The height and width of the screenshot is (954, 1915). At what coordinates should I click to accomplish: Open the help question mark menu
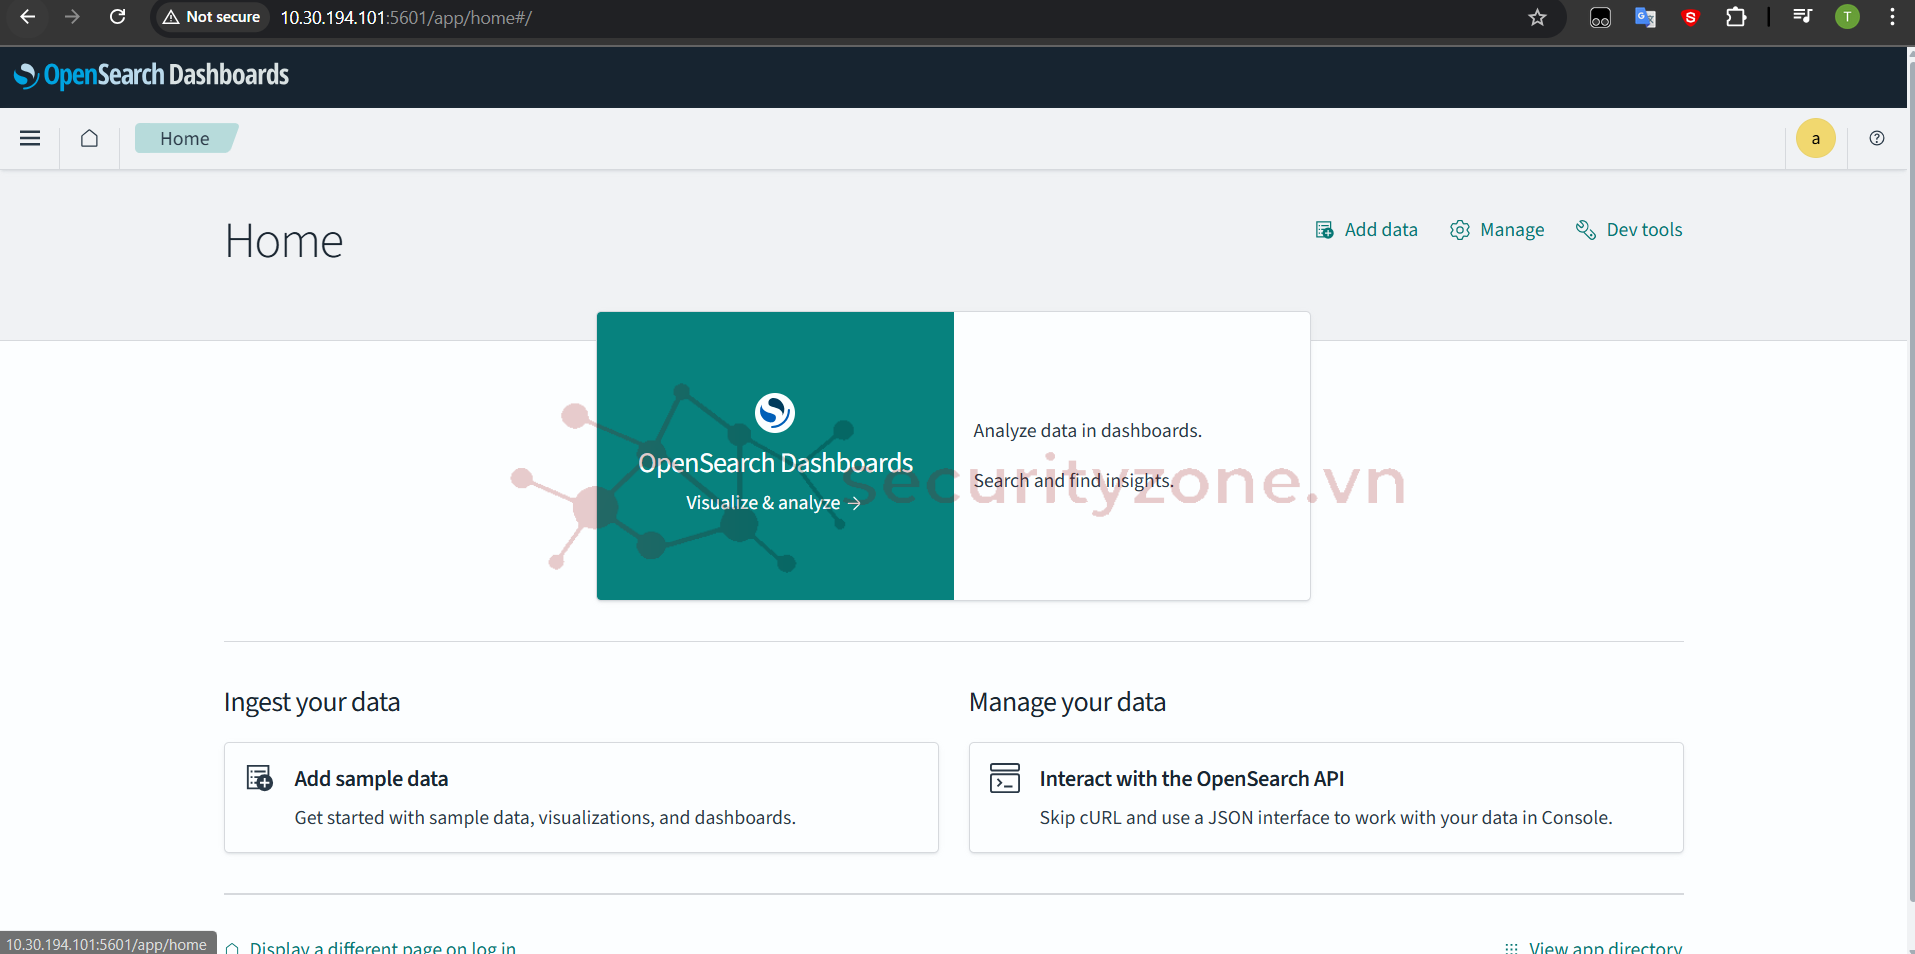click(1877, 138)
